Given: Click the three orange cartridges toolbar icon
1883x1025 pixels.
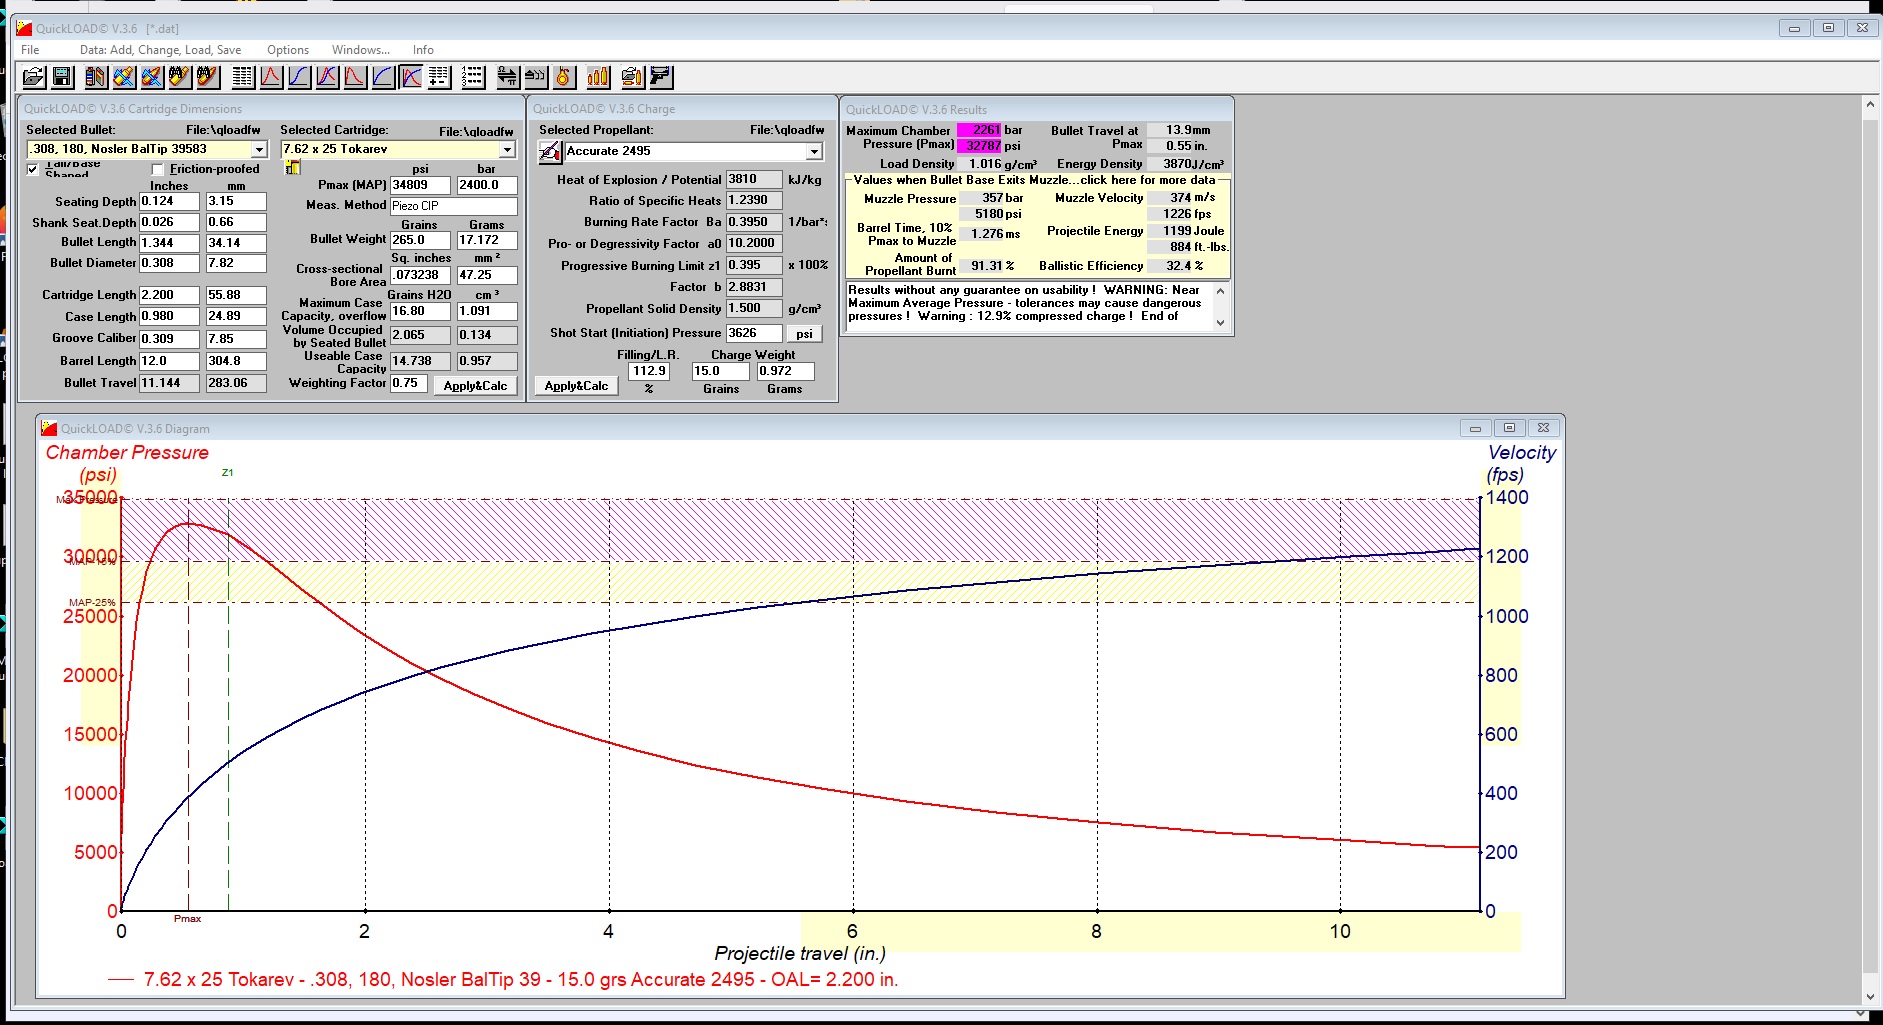Looking at the screenshot, I should click(598, 77).
